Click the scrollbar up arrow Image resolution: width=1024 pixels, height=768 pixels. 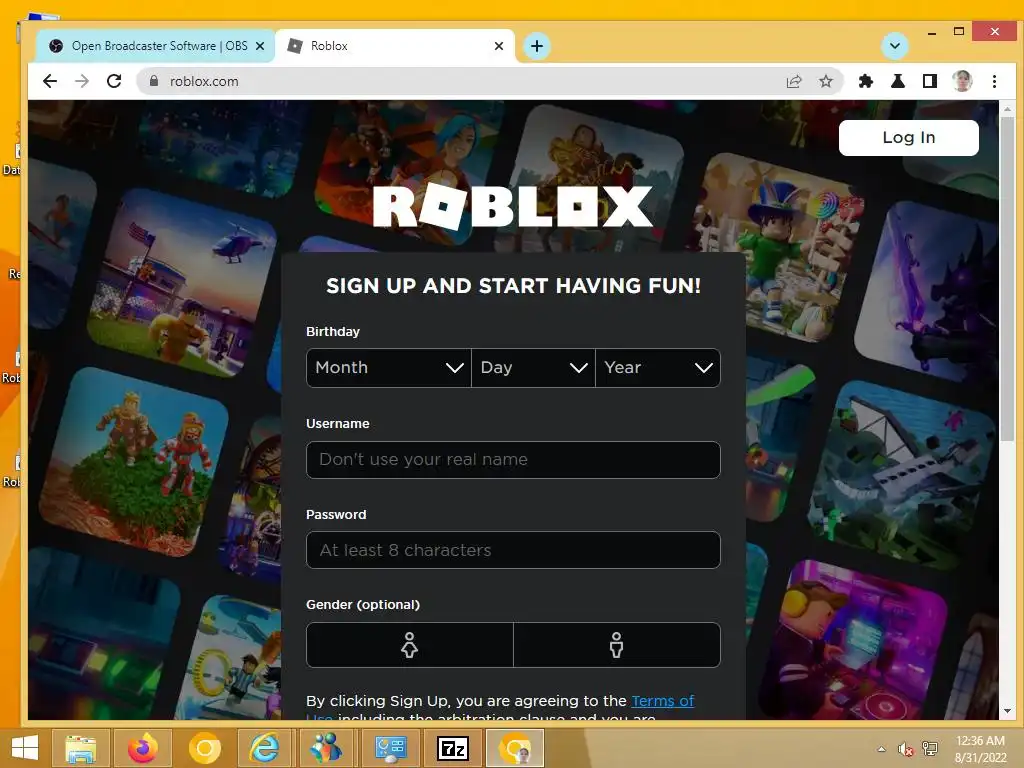point(1007,108)
